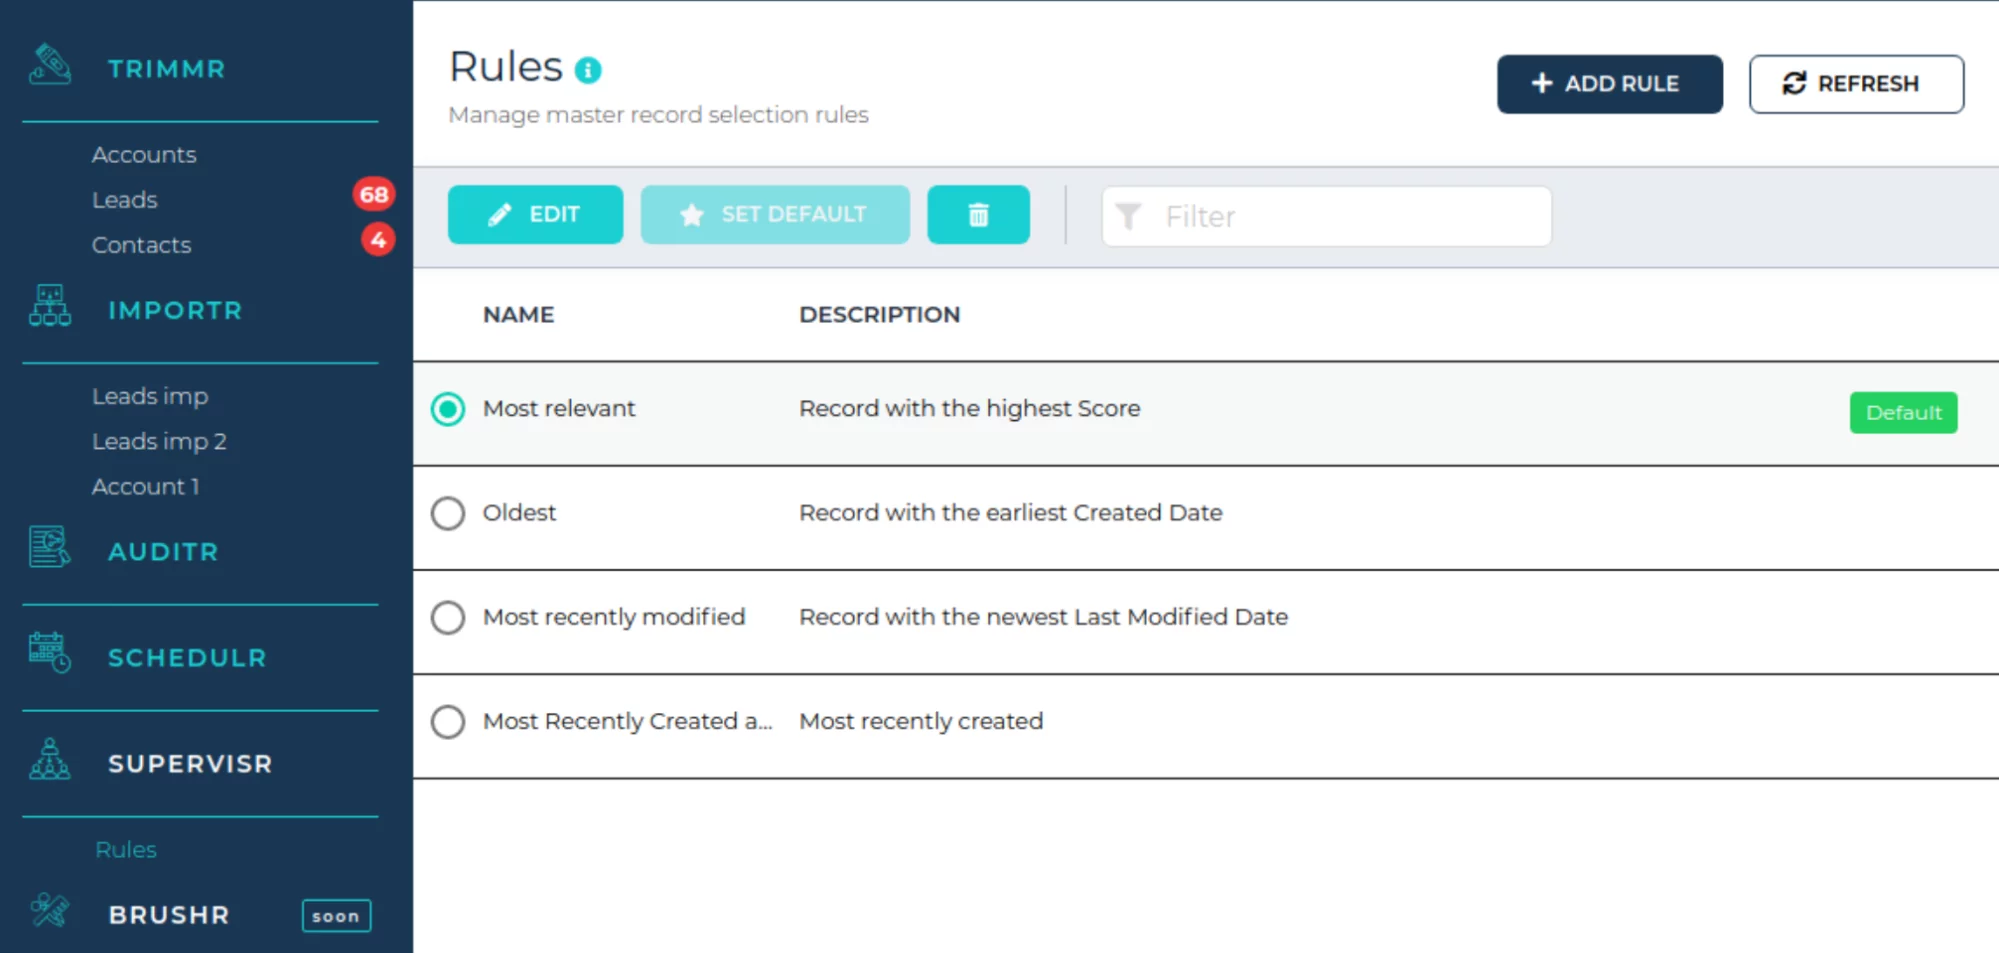The width and height of the screenshot is (1999, 954).
Task: Open the IMPORTR section
Action: pos(175,310)
